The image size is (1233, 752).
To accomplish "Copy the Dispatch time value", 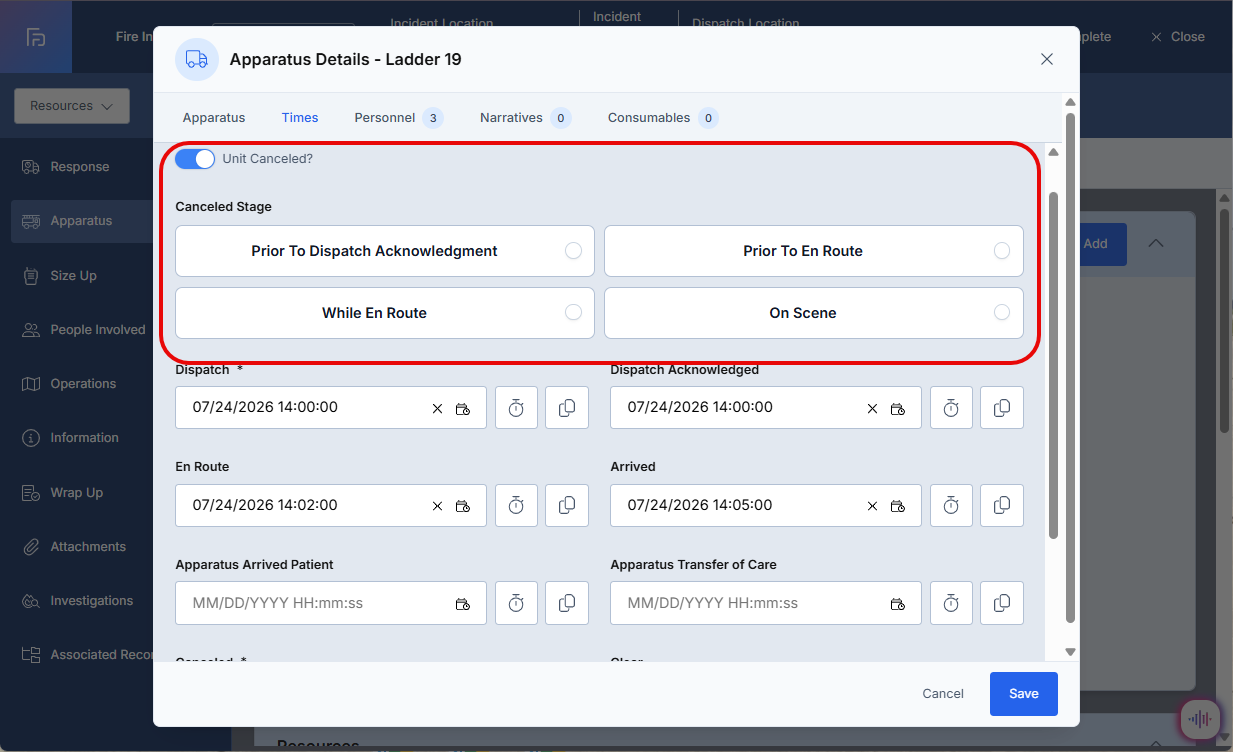I will coord(567,408).
